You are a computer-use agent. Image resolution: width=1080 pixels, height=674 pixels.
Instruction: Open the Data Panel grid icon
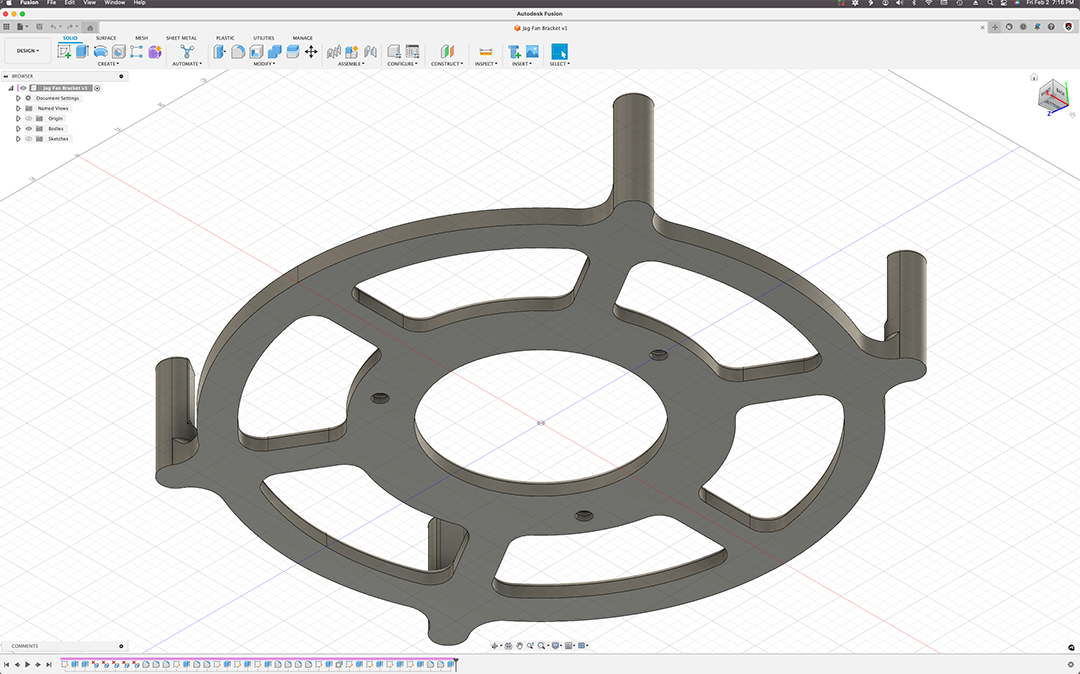coord(6,27)
